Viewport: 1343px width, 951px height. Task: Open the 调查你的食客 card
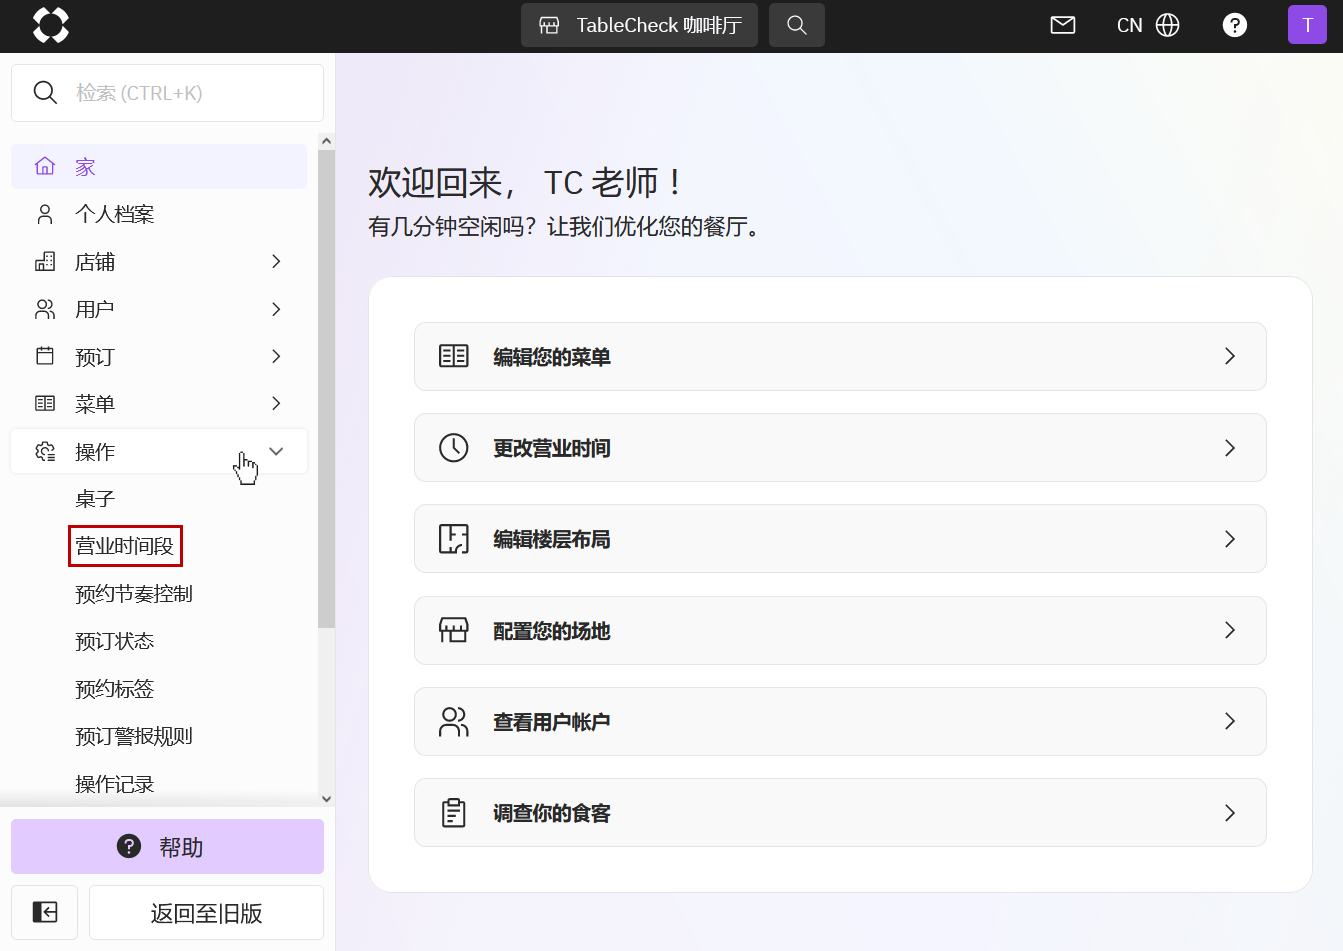[x=840, y=812]
